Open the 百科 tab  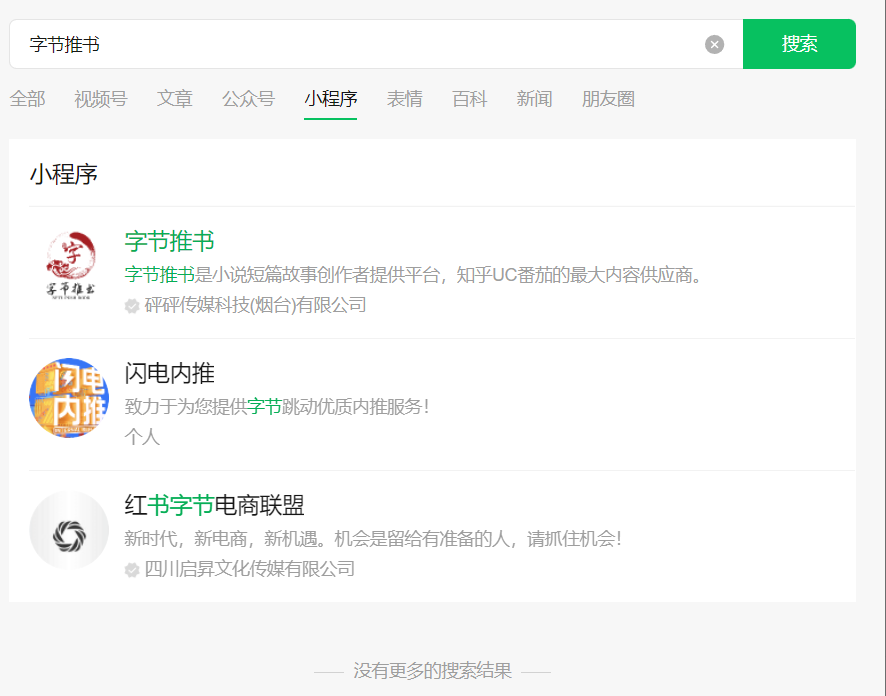point(470,99)
